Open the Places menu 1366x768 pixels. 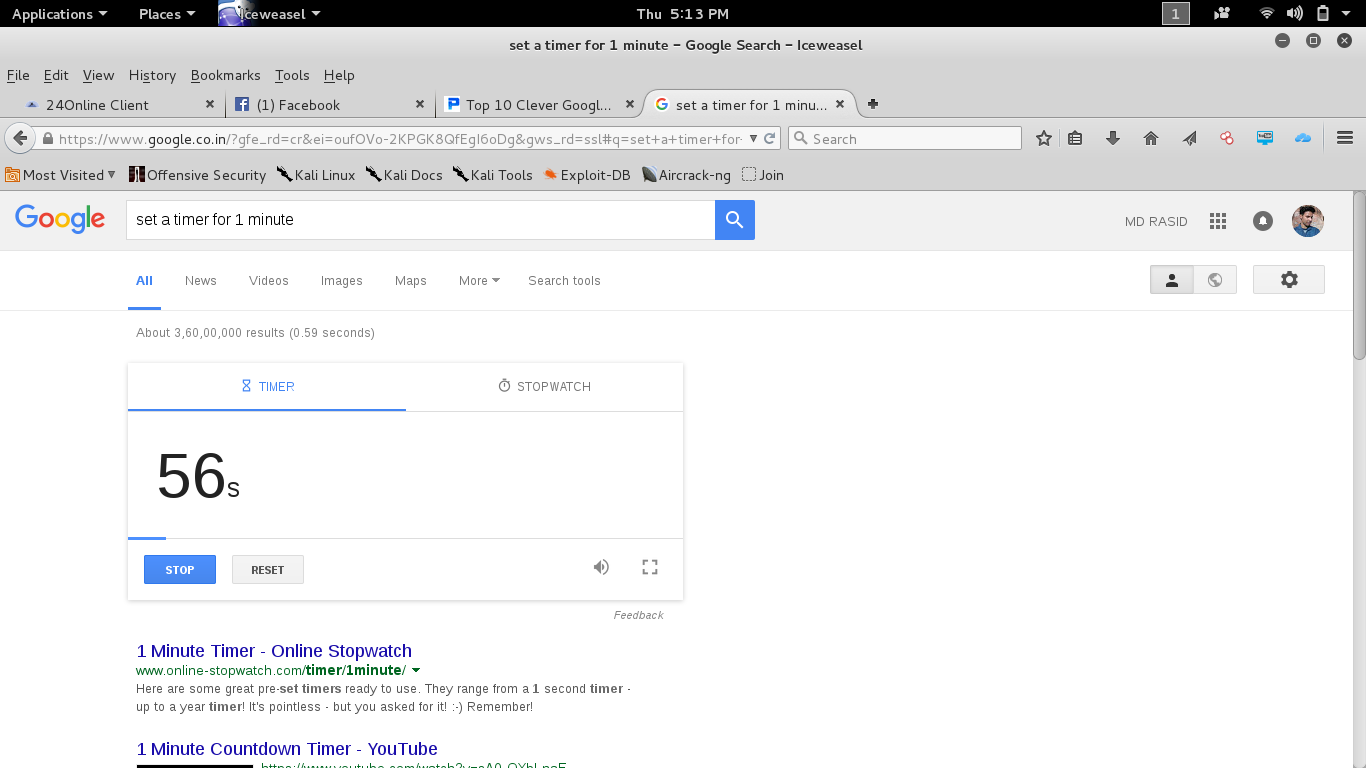pos(167,14)
